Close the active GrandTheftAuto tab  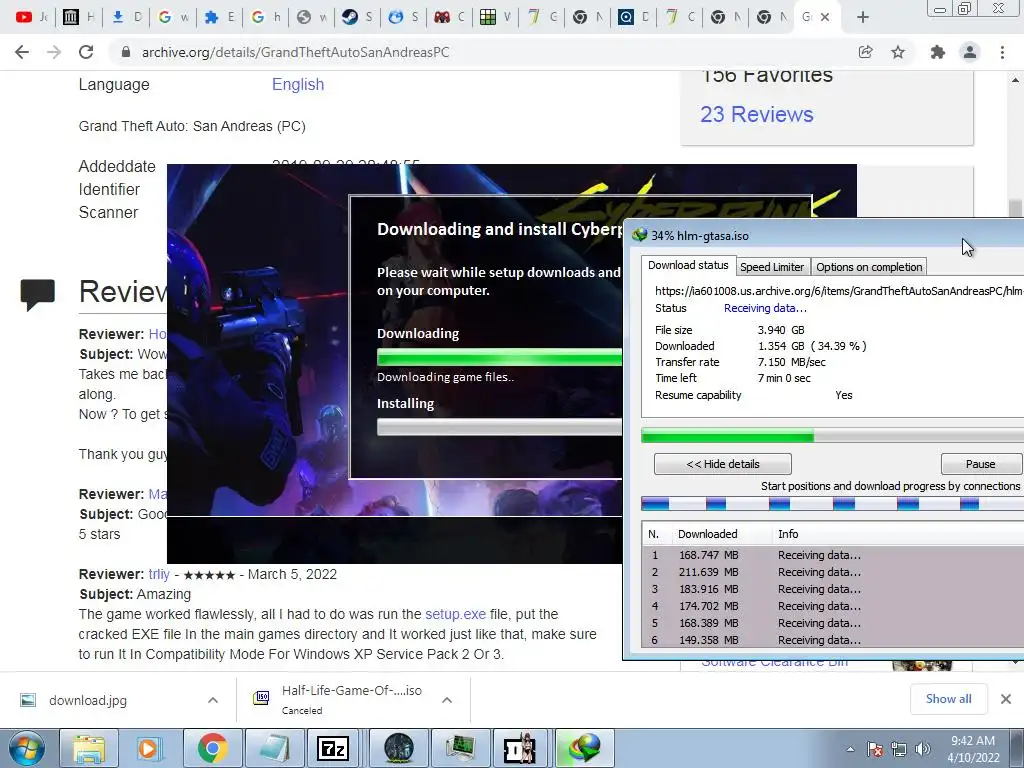[x=825, y=18]
